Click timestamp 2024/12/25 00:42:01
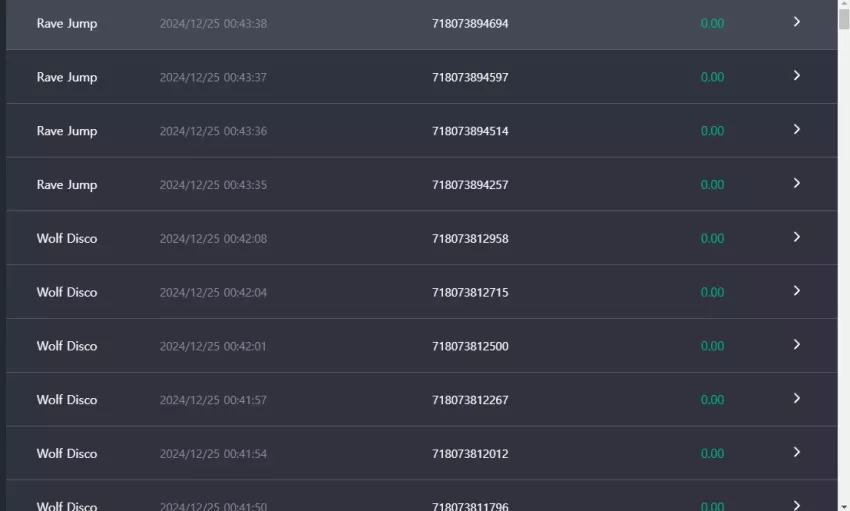Image resolution: width=850 pixels, height=511 pixels. [213, 346]
